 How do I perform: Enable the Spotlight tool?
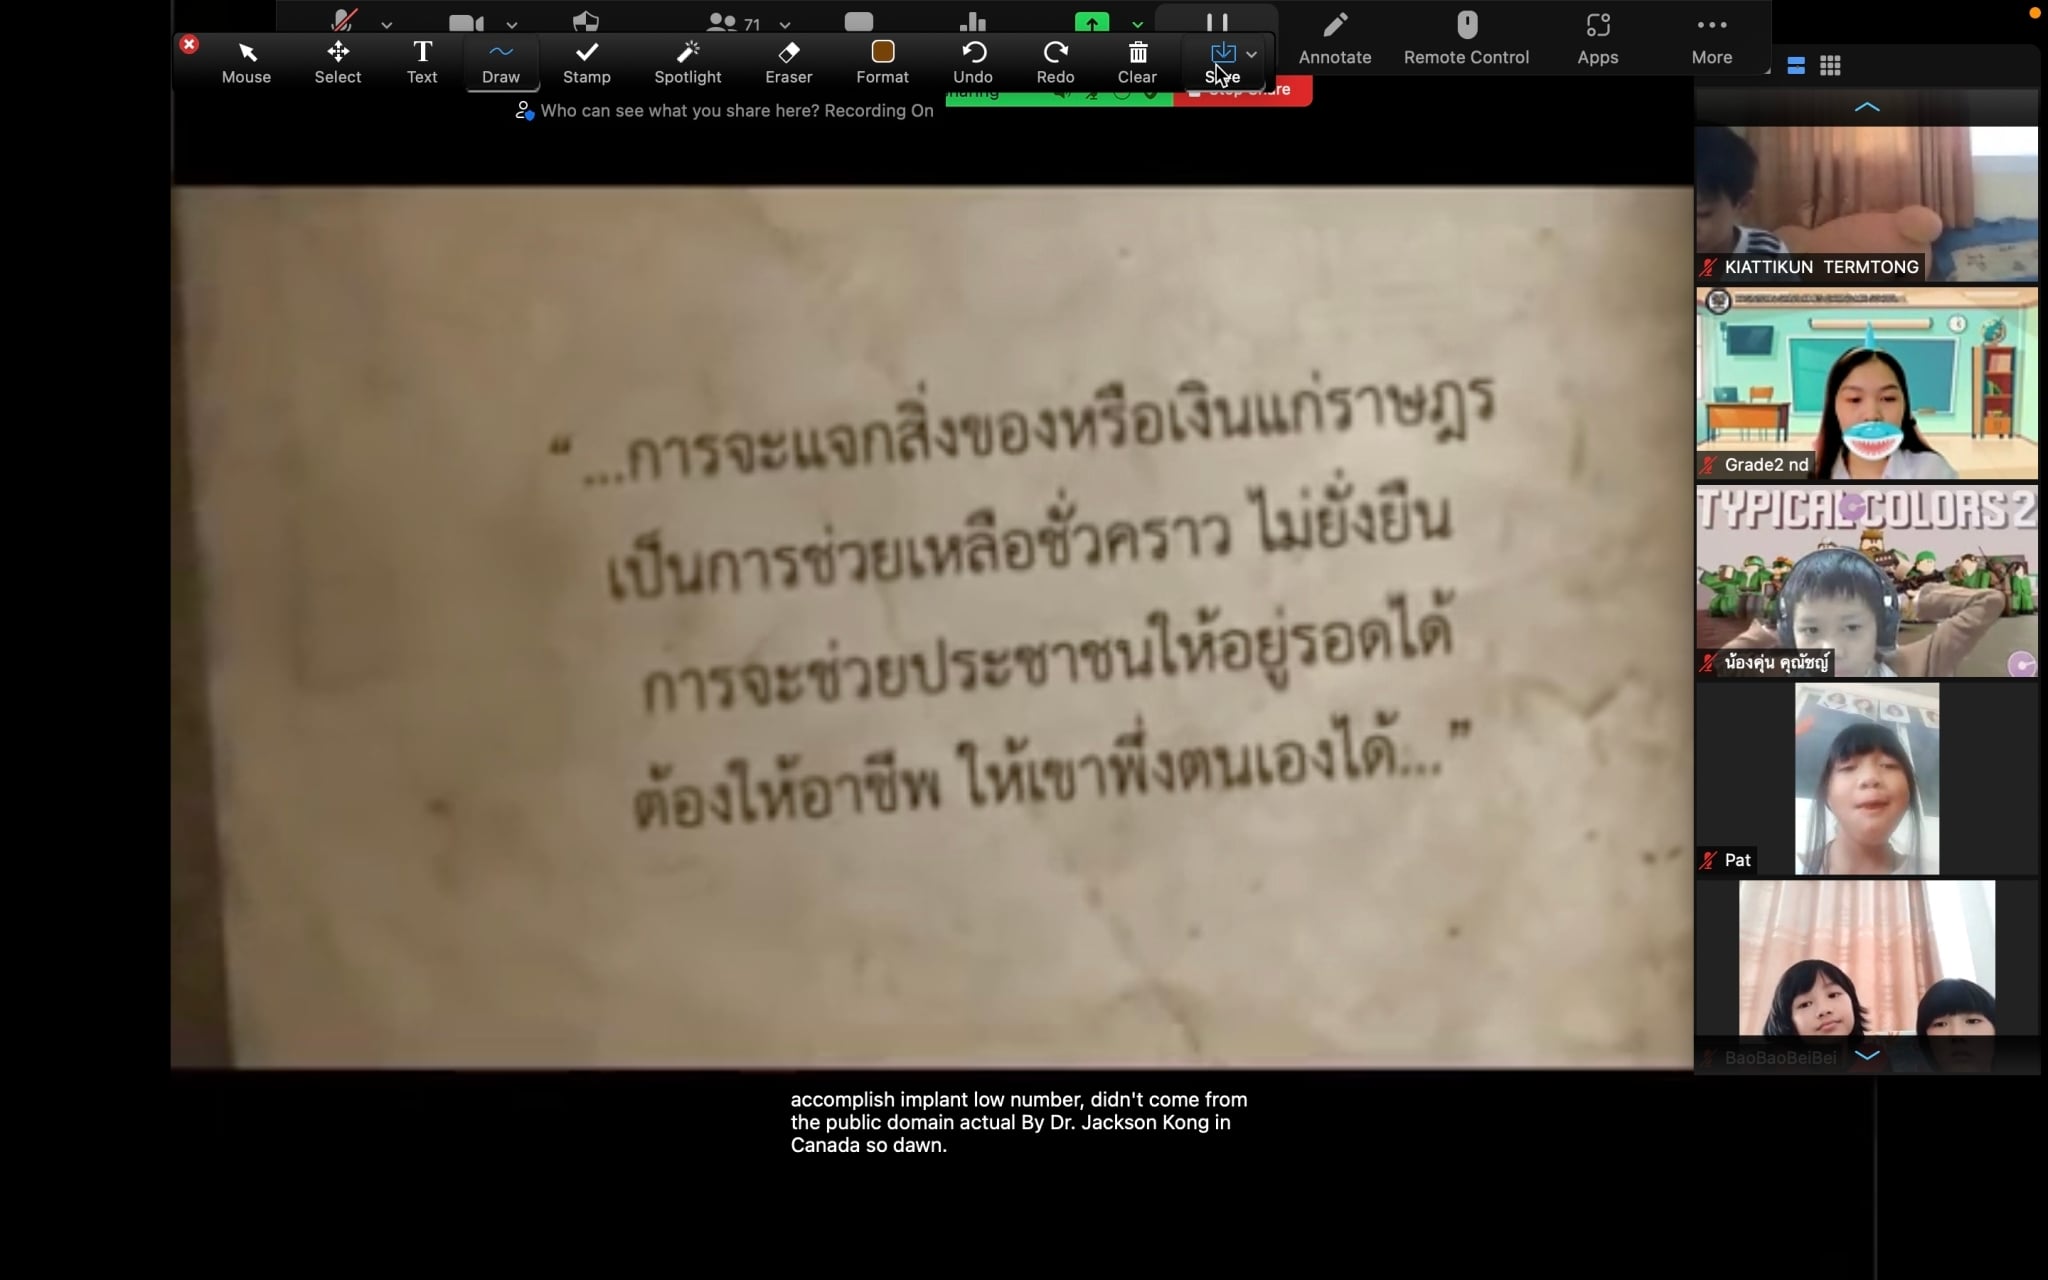[687, 62]
